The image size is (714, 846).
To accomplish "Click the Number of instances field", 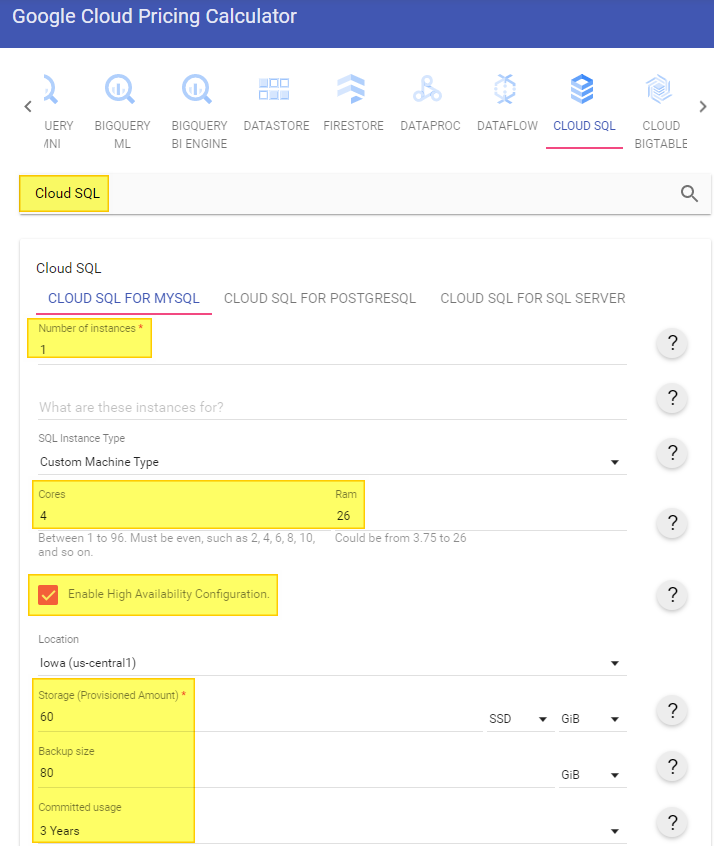I will pyautogui.click(x=332, y=350).
